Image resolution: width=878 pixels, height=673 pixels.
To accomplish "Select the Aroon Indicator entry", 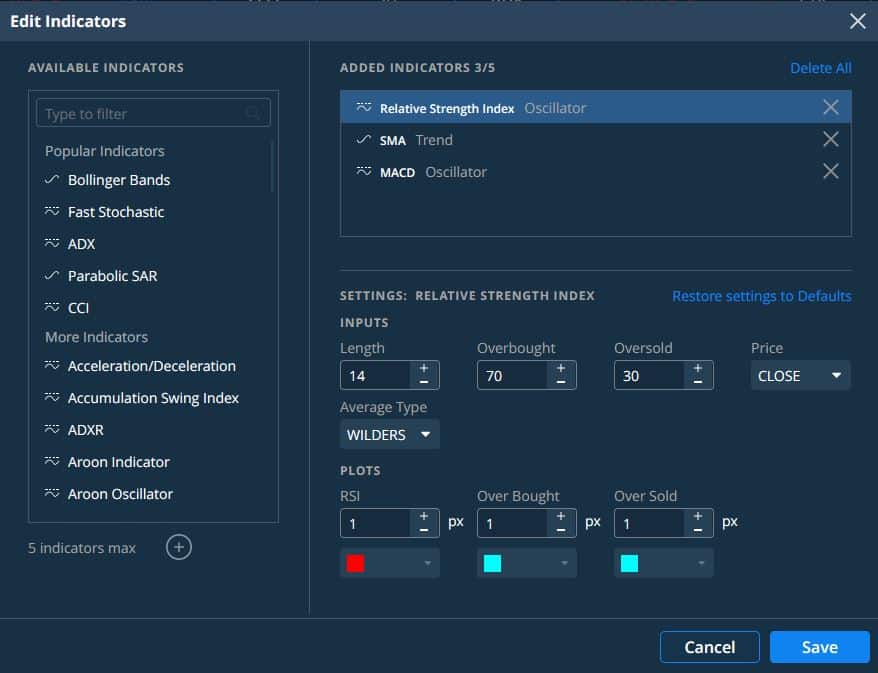I will click(x=119, y=461).
